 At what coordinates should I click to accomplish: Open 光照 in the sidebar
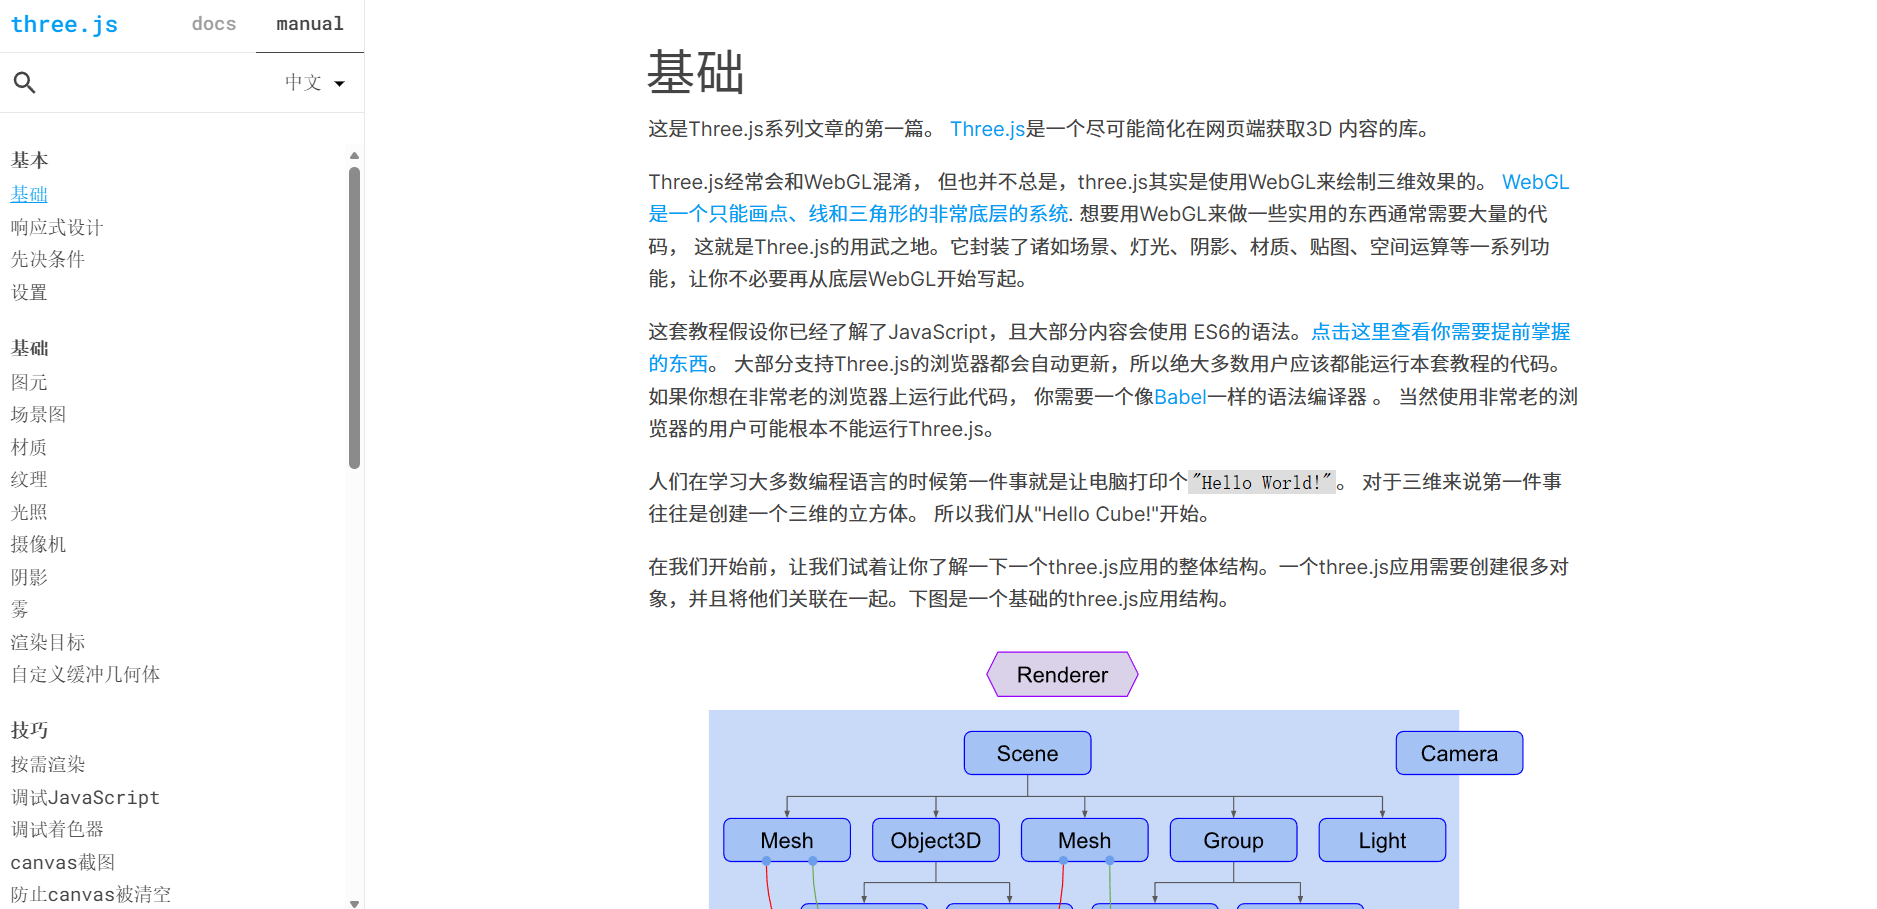tap(29, 512)
